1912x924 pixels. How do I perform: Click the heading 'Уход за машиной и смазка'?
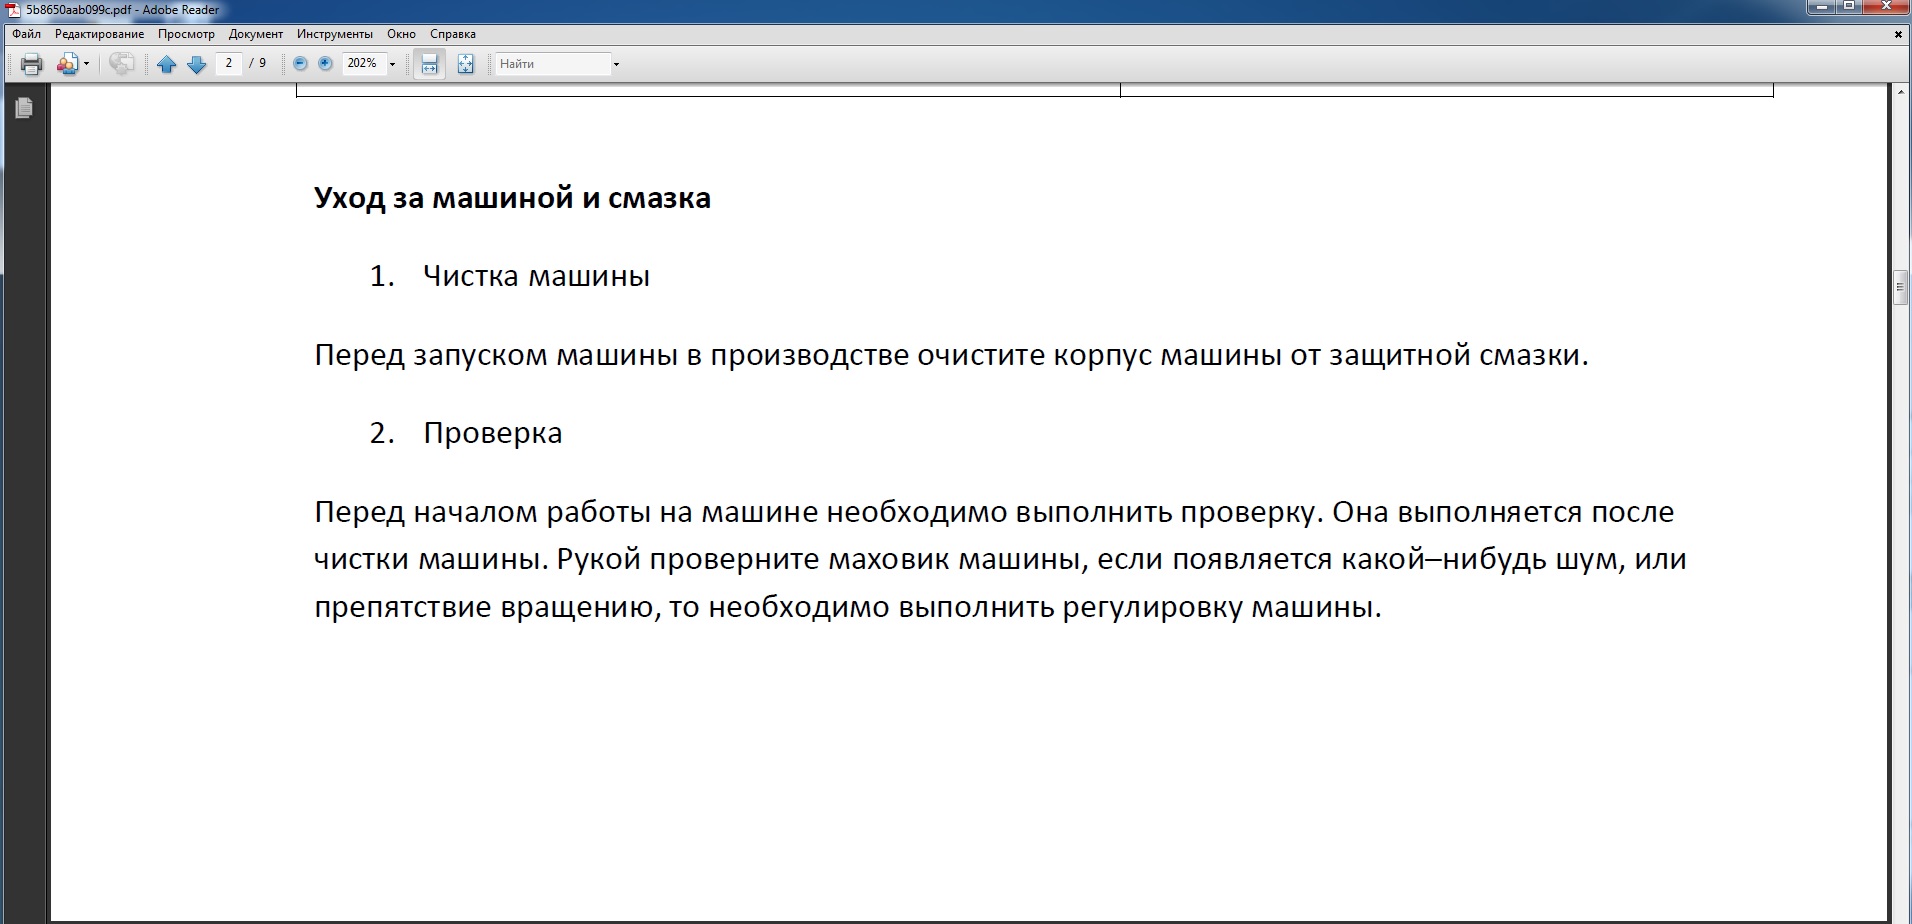pyautogui.click(x=512, y=198)
